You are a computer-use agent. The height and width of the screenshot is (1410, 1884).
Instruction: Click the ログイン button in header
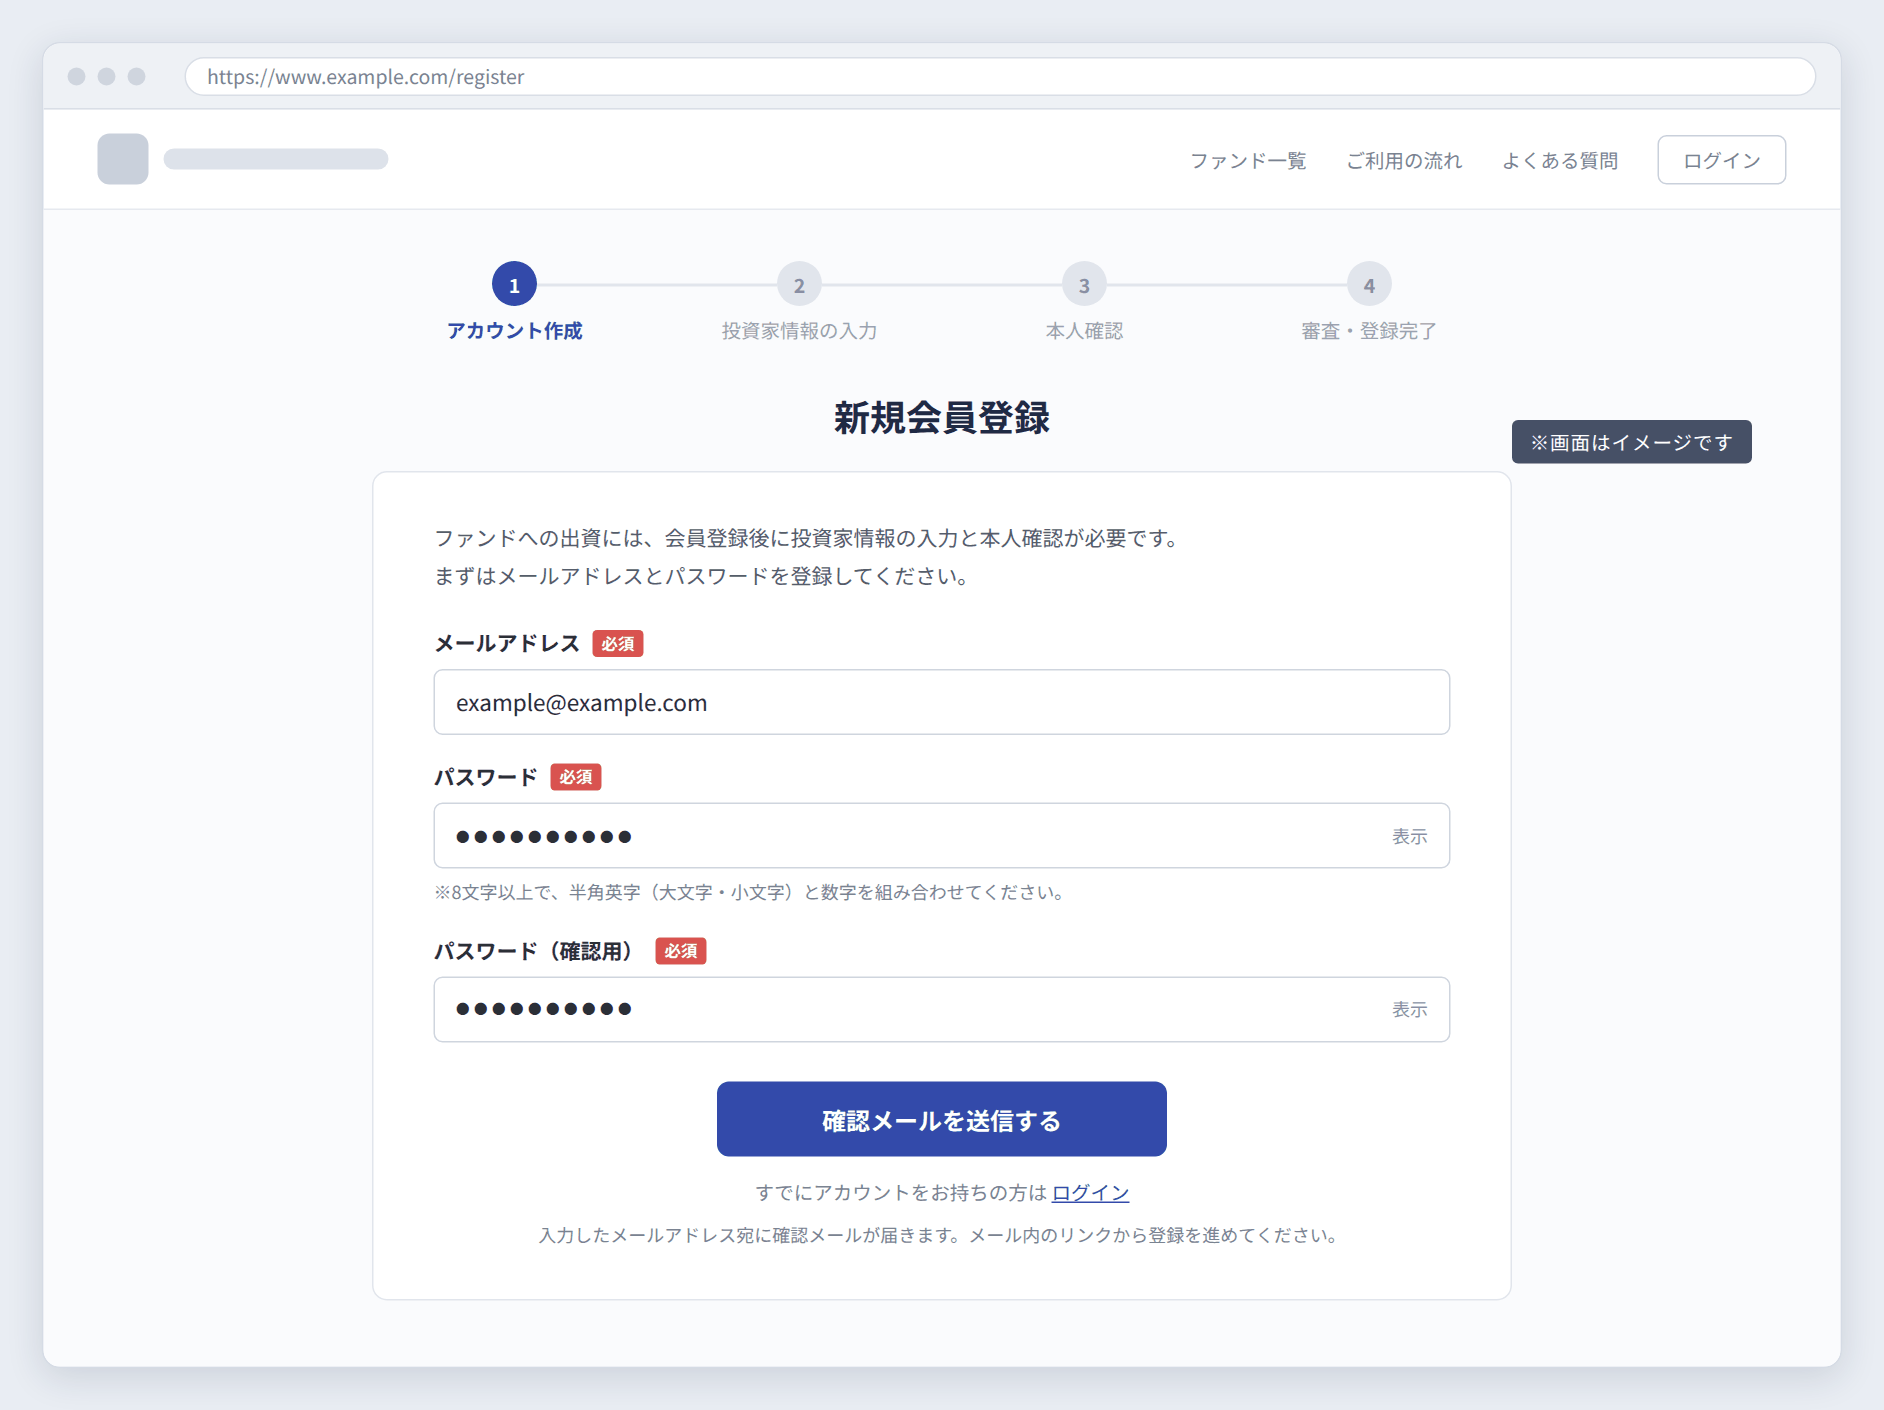pyautogui.click(x=1721, y=160)
